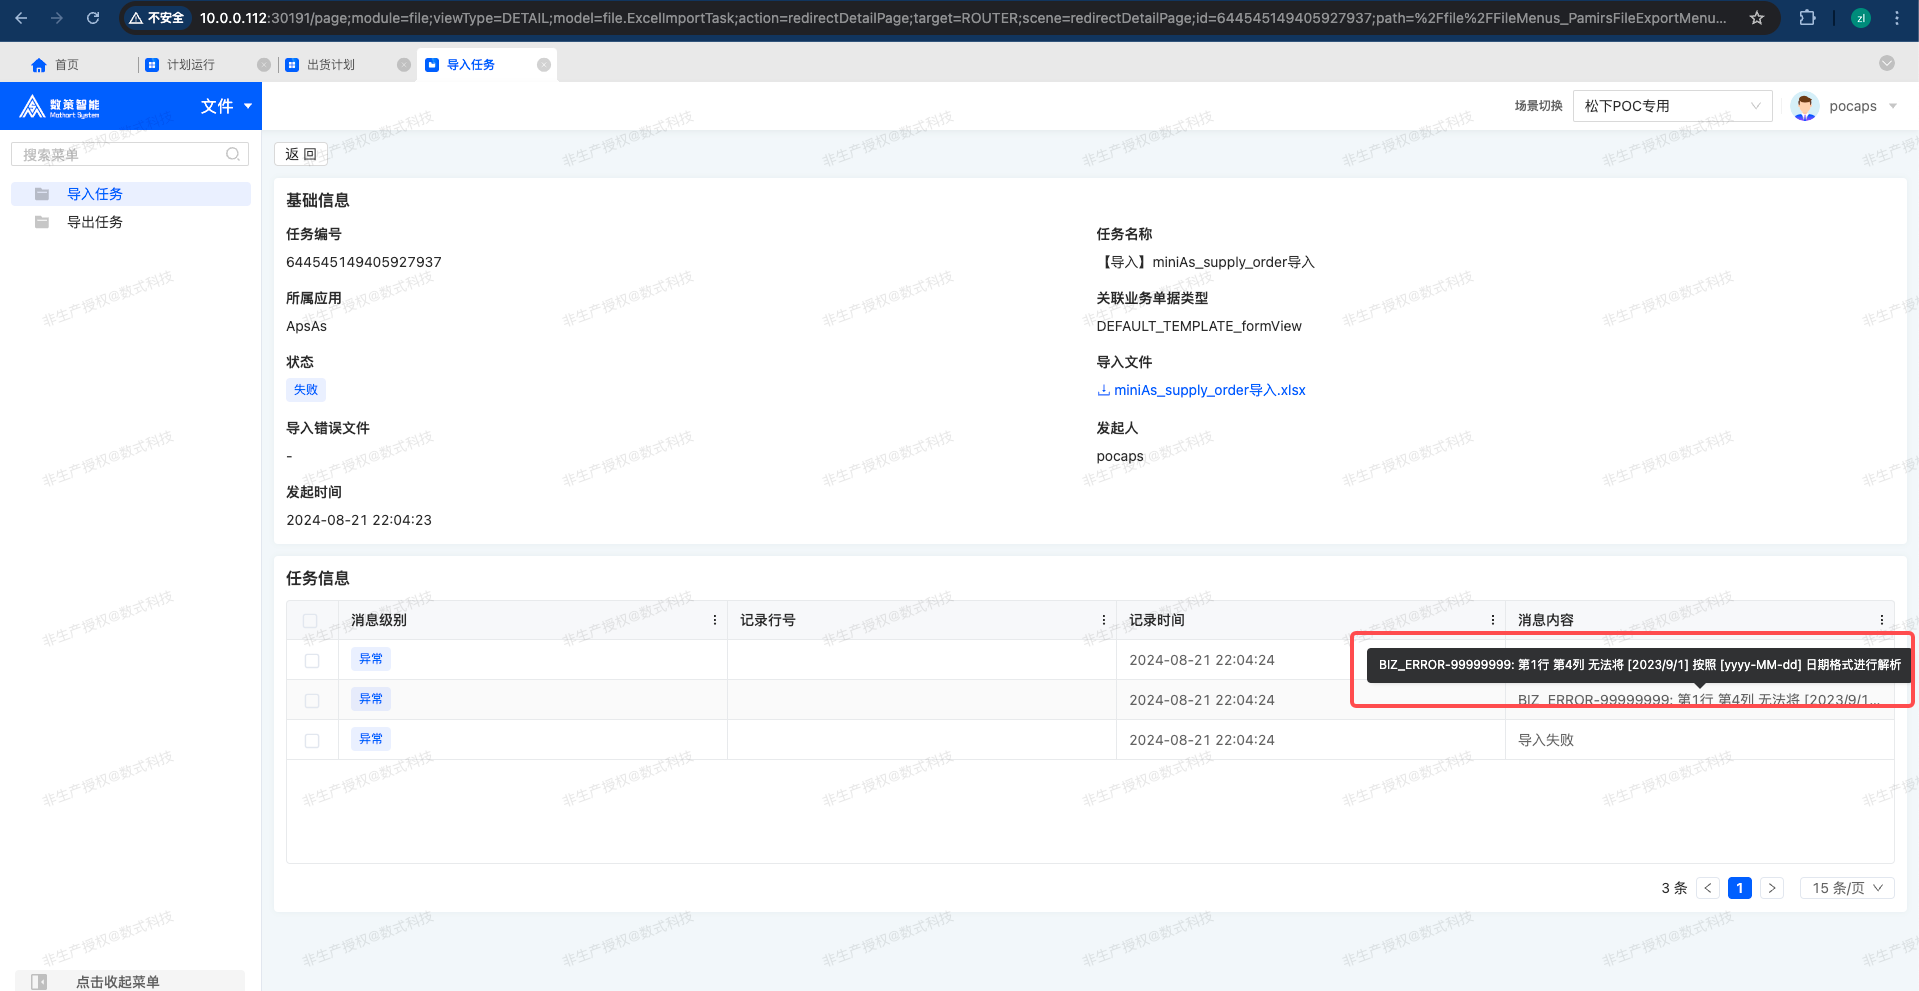Check the first 异常 row checkbox
The width and height of the screenshot is (1919, 991).
(312, 661)
